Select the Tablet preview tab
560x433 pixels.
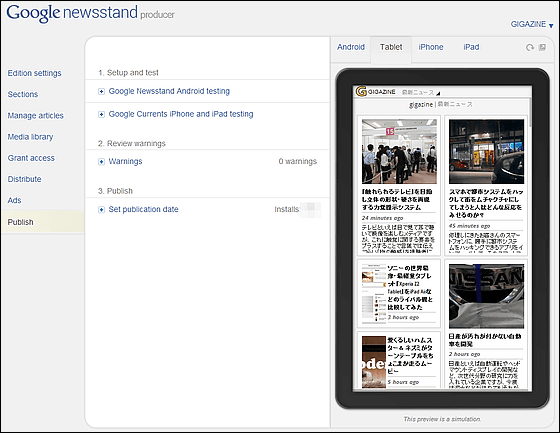coord(391,47)
